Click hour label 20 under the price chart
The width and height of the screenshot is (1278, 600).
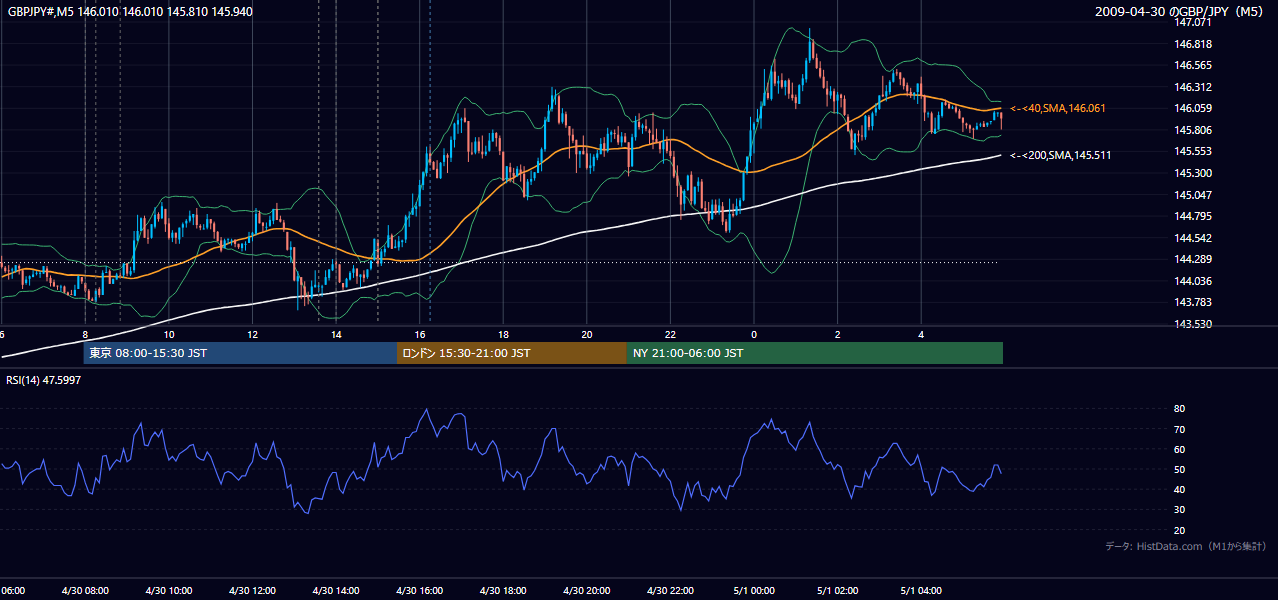(587, 335)
